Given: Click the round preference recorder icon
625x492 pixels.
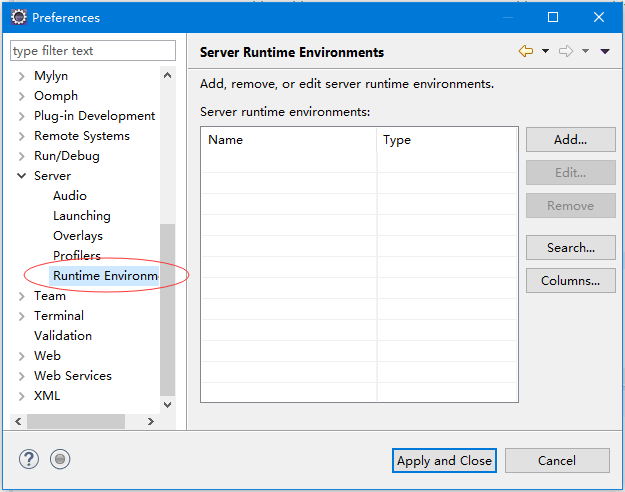Looking at the screenshot, I should [x=60, y=459].
